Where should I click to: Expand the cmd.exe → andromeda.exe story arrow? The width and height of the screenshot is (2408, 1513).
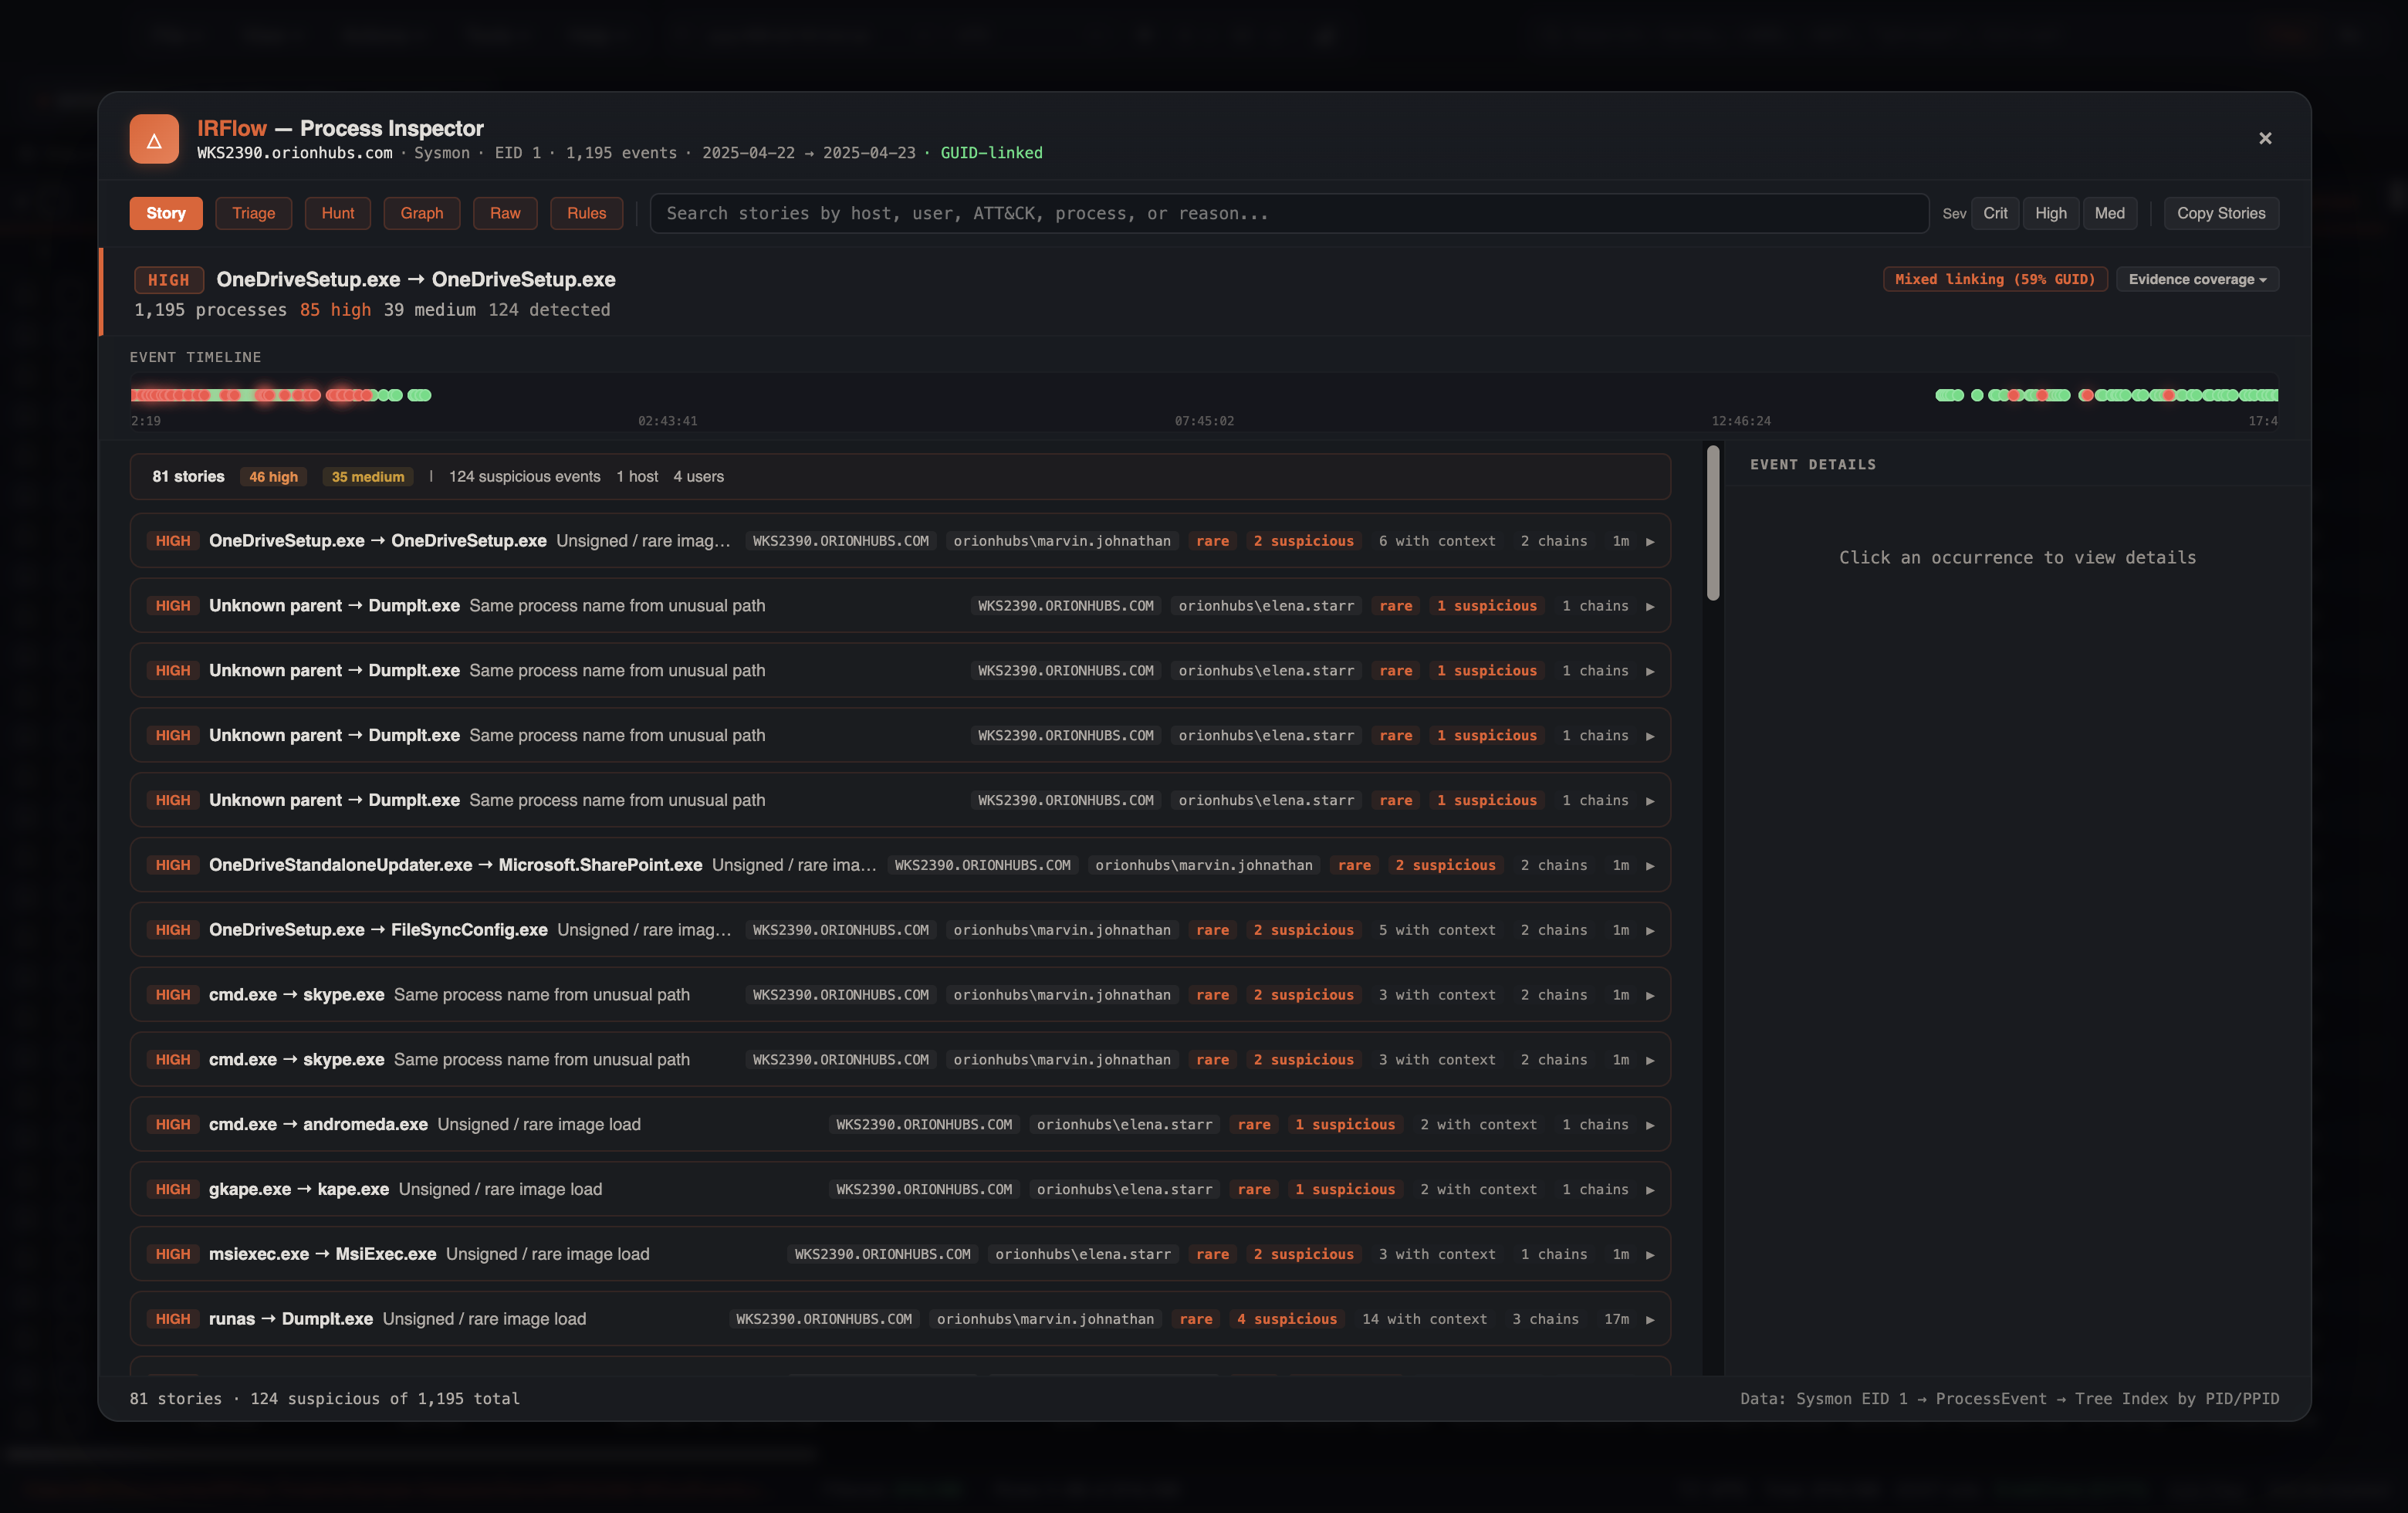[1650, 1125]
